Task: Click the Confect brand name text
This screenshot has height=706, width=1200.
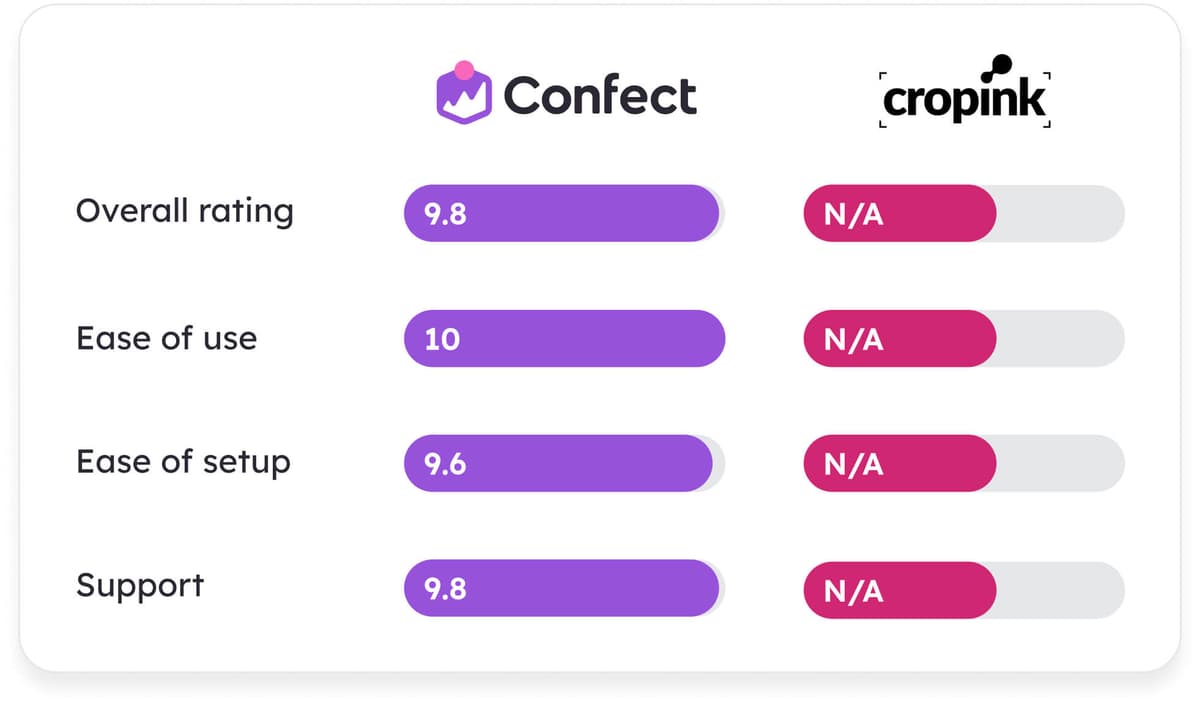Action: [x=600, y=96]
